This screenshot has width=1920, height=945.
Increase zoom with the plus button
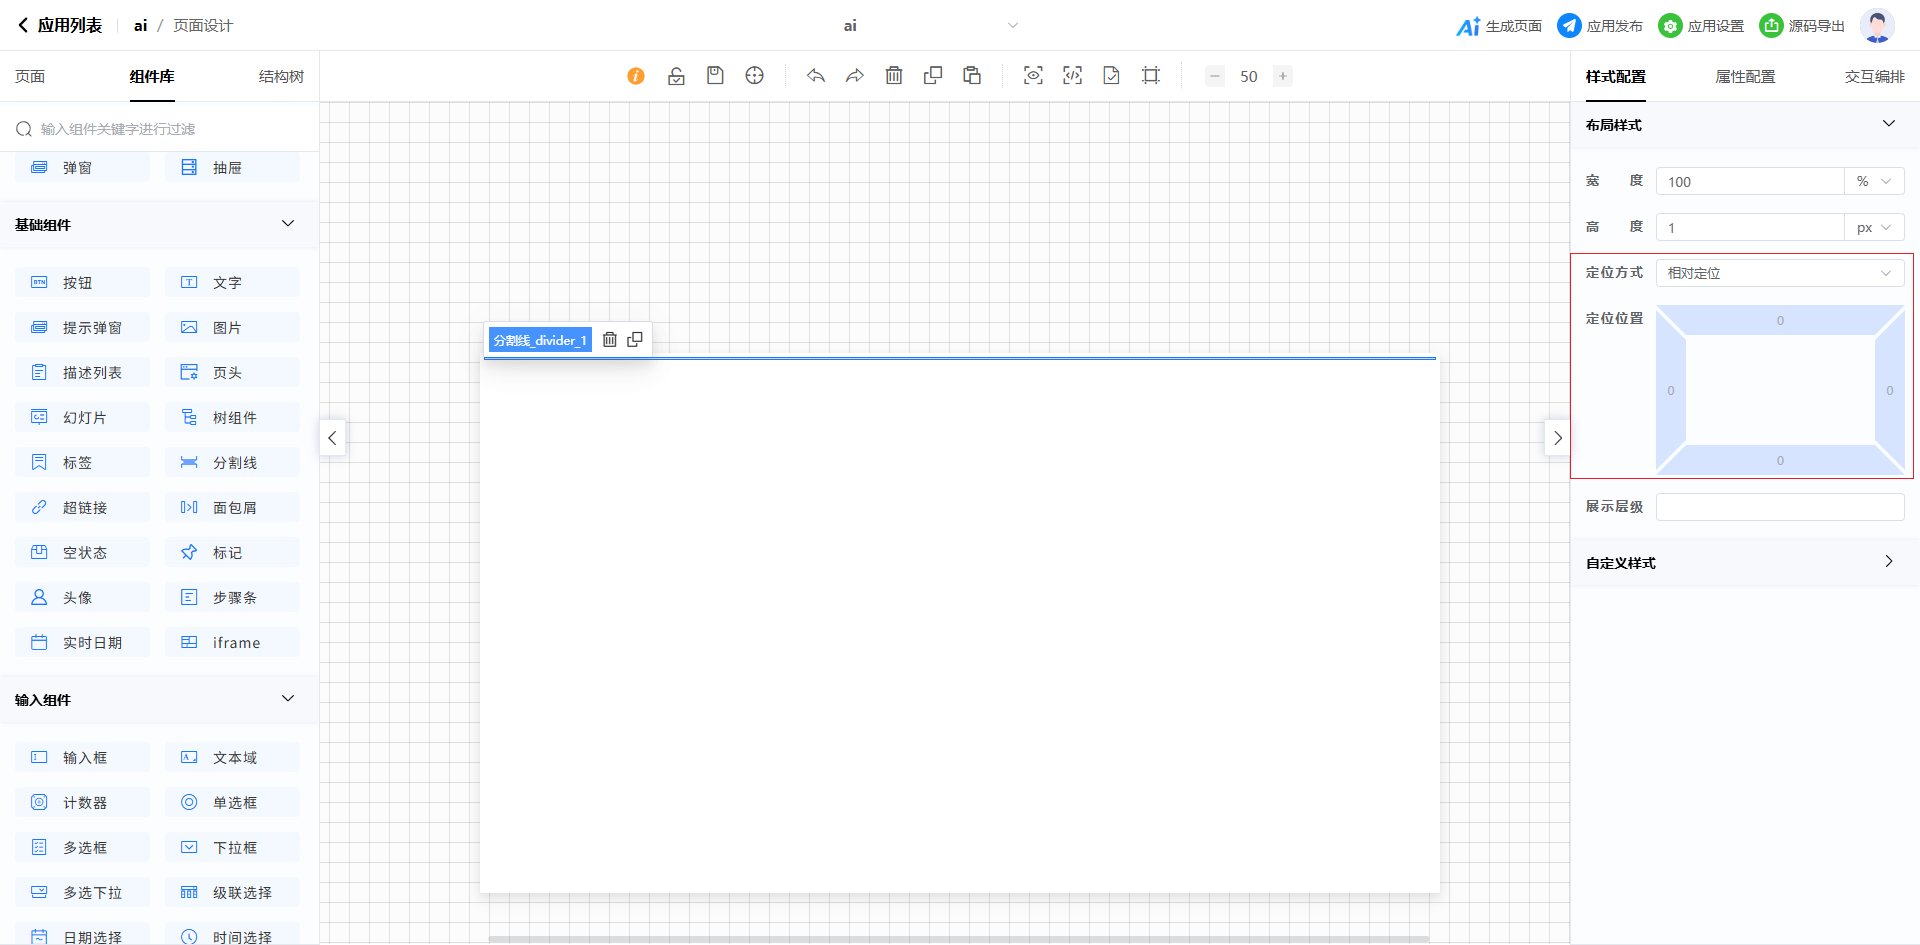coord(1283,76)
